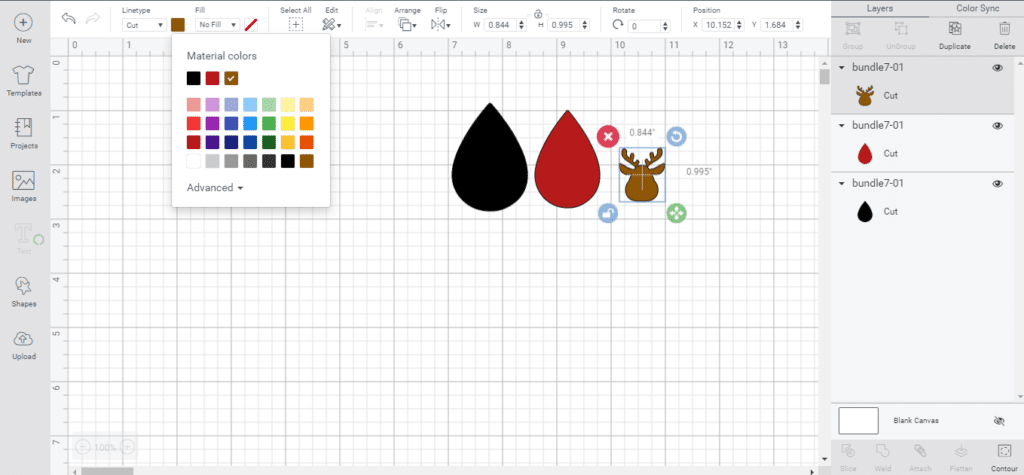This screenshot has width=1024, height=475.
Task: Expand the Advanced color options
Action: pyautogui.click(x=215, y=187)
